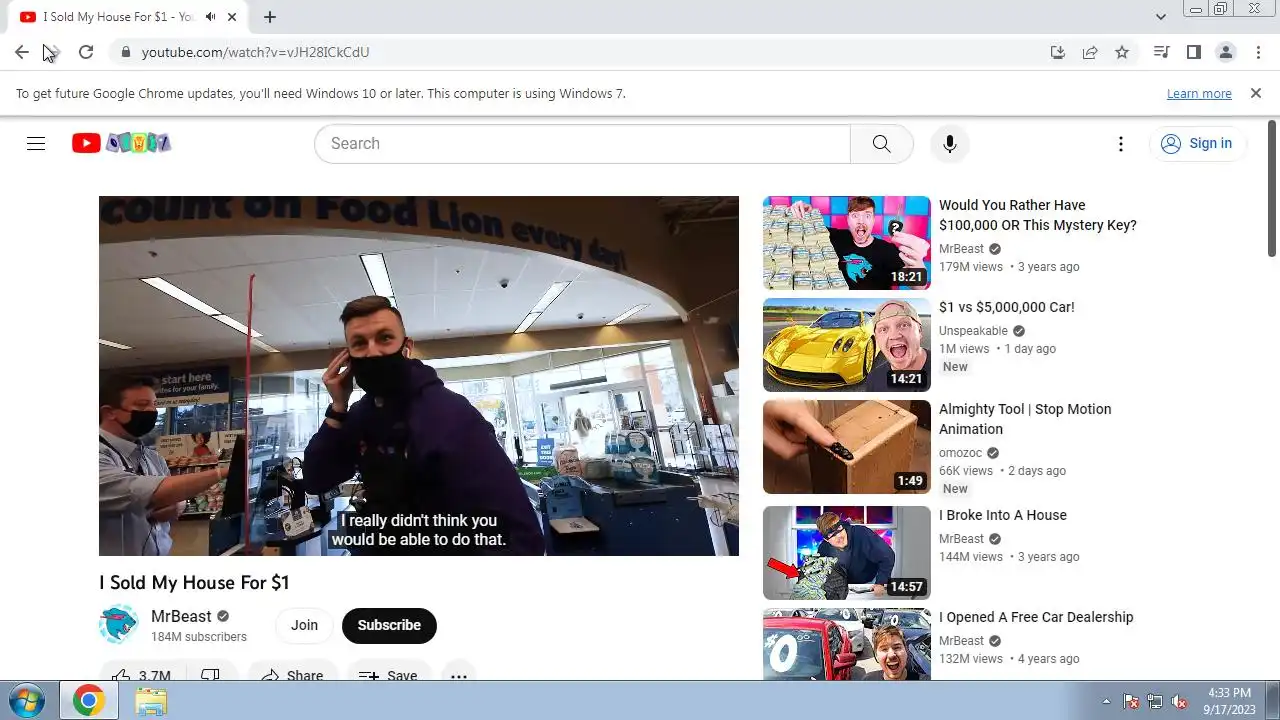Share the video
Viewport: 1280px width, 720px height.
(x=292, y=676)
